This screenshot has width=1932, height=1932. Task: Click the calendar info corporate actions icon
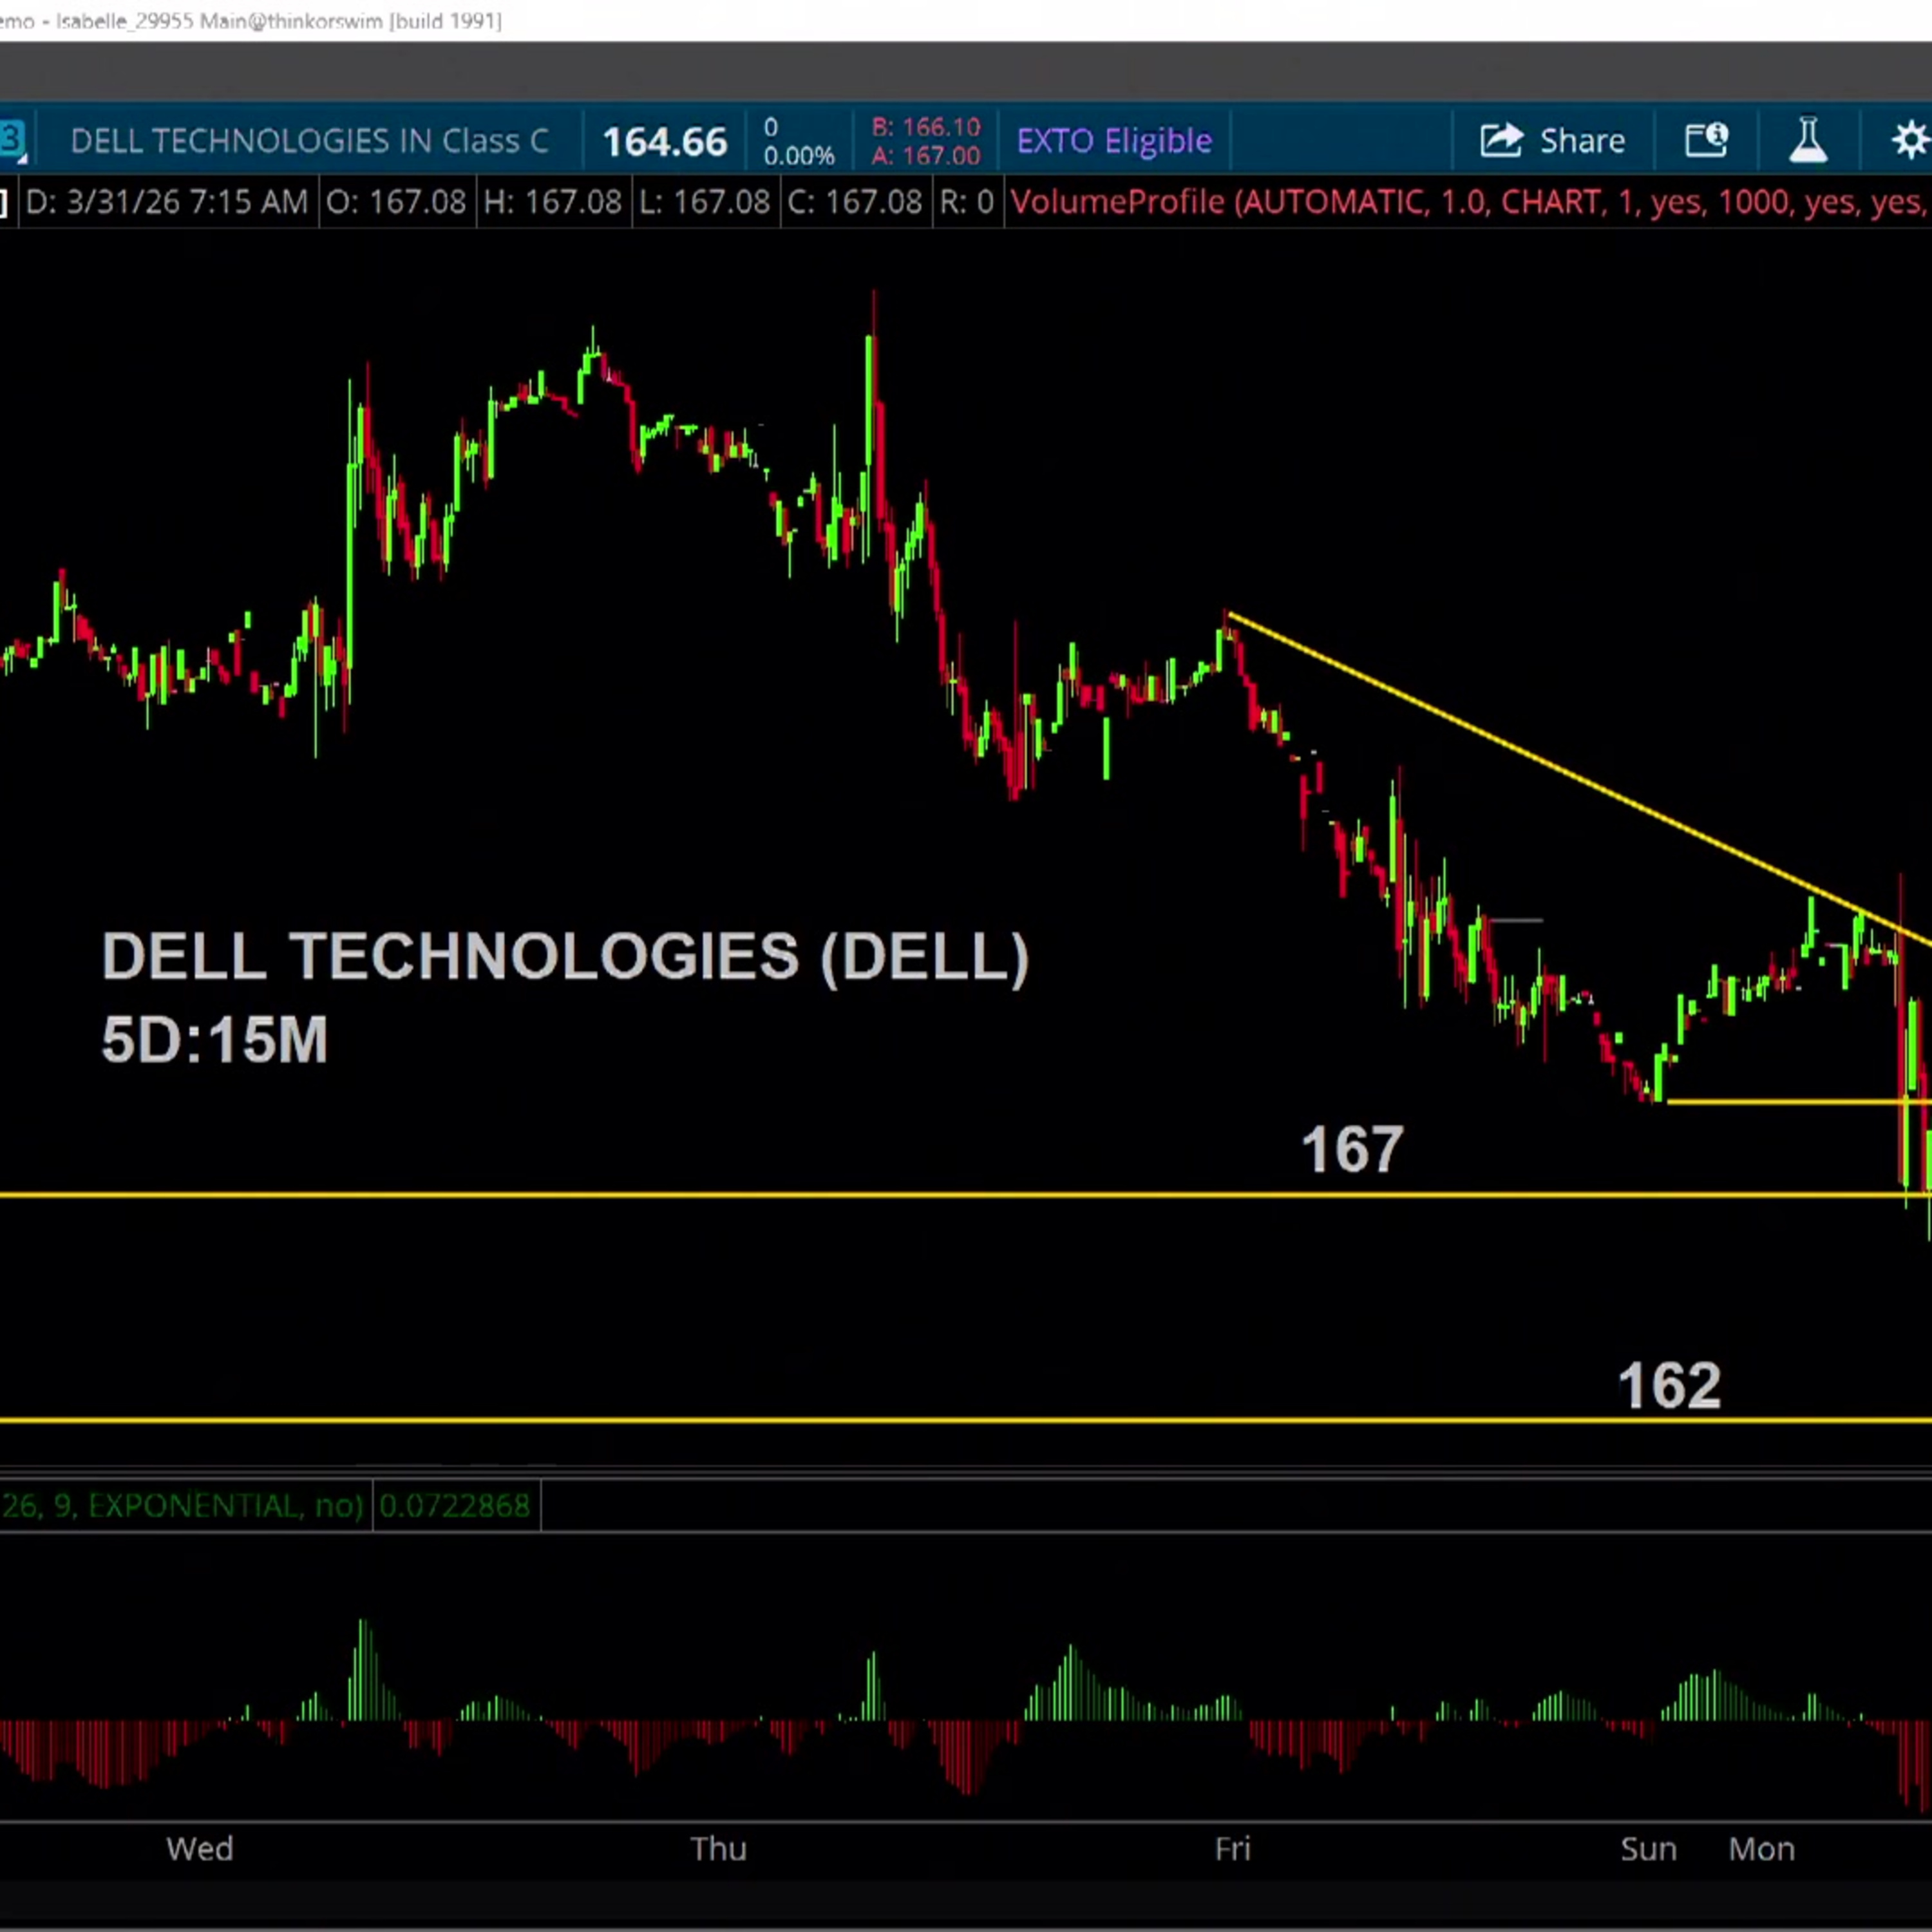click(x=1706, y=140)
